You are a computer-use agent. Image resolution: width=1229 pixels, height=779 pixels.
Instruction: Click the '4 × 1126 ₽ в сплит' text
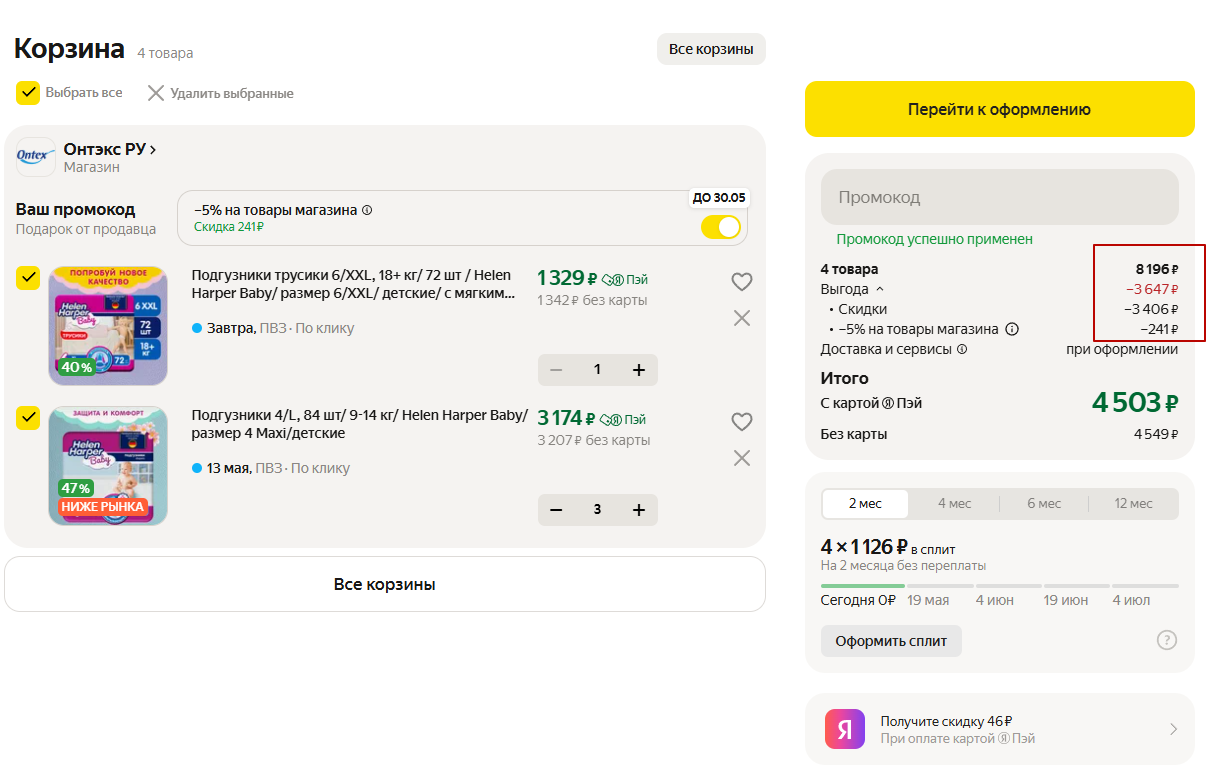point(888,547)
